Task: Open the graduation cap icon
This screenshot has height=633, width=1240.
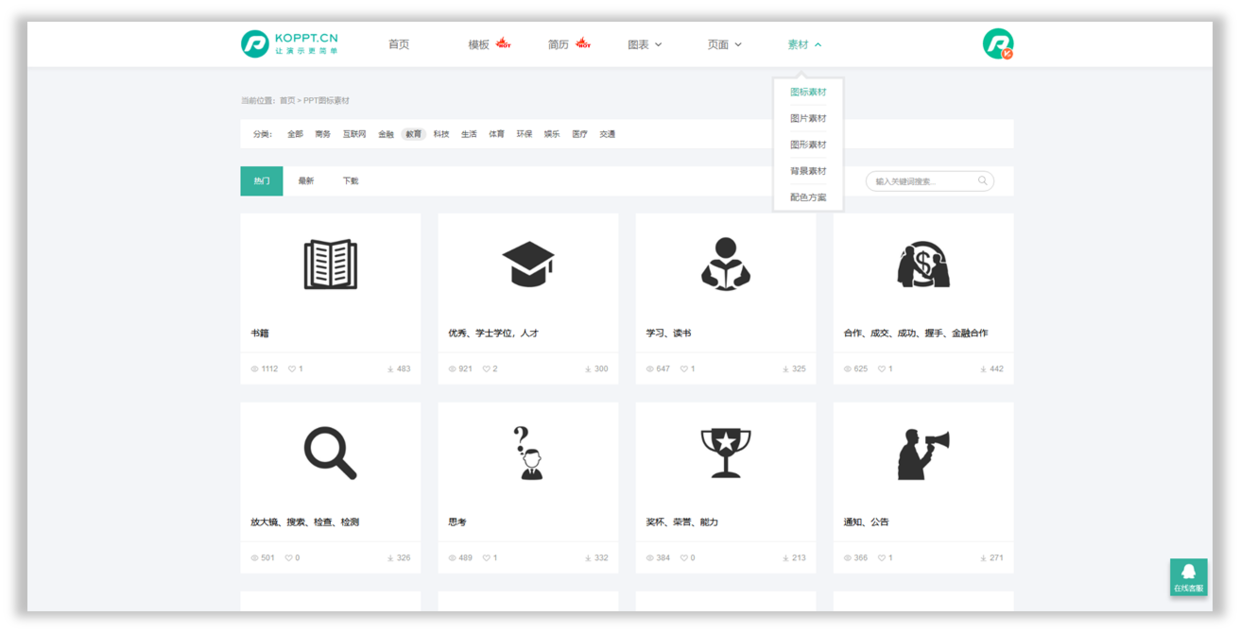Action: (x=528, y=265)
